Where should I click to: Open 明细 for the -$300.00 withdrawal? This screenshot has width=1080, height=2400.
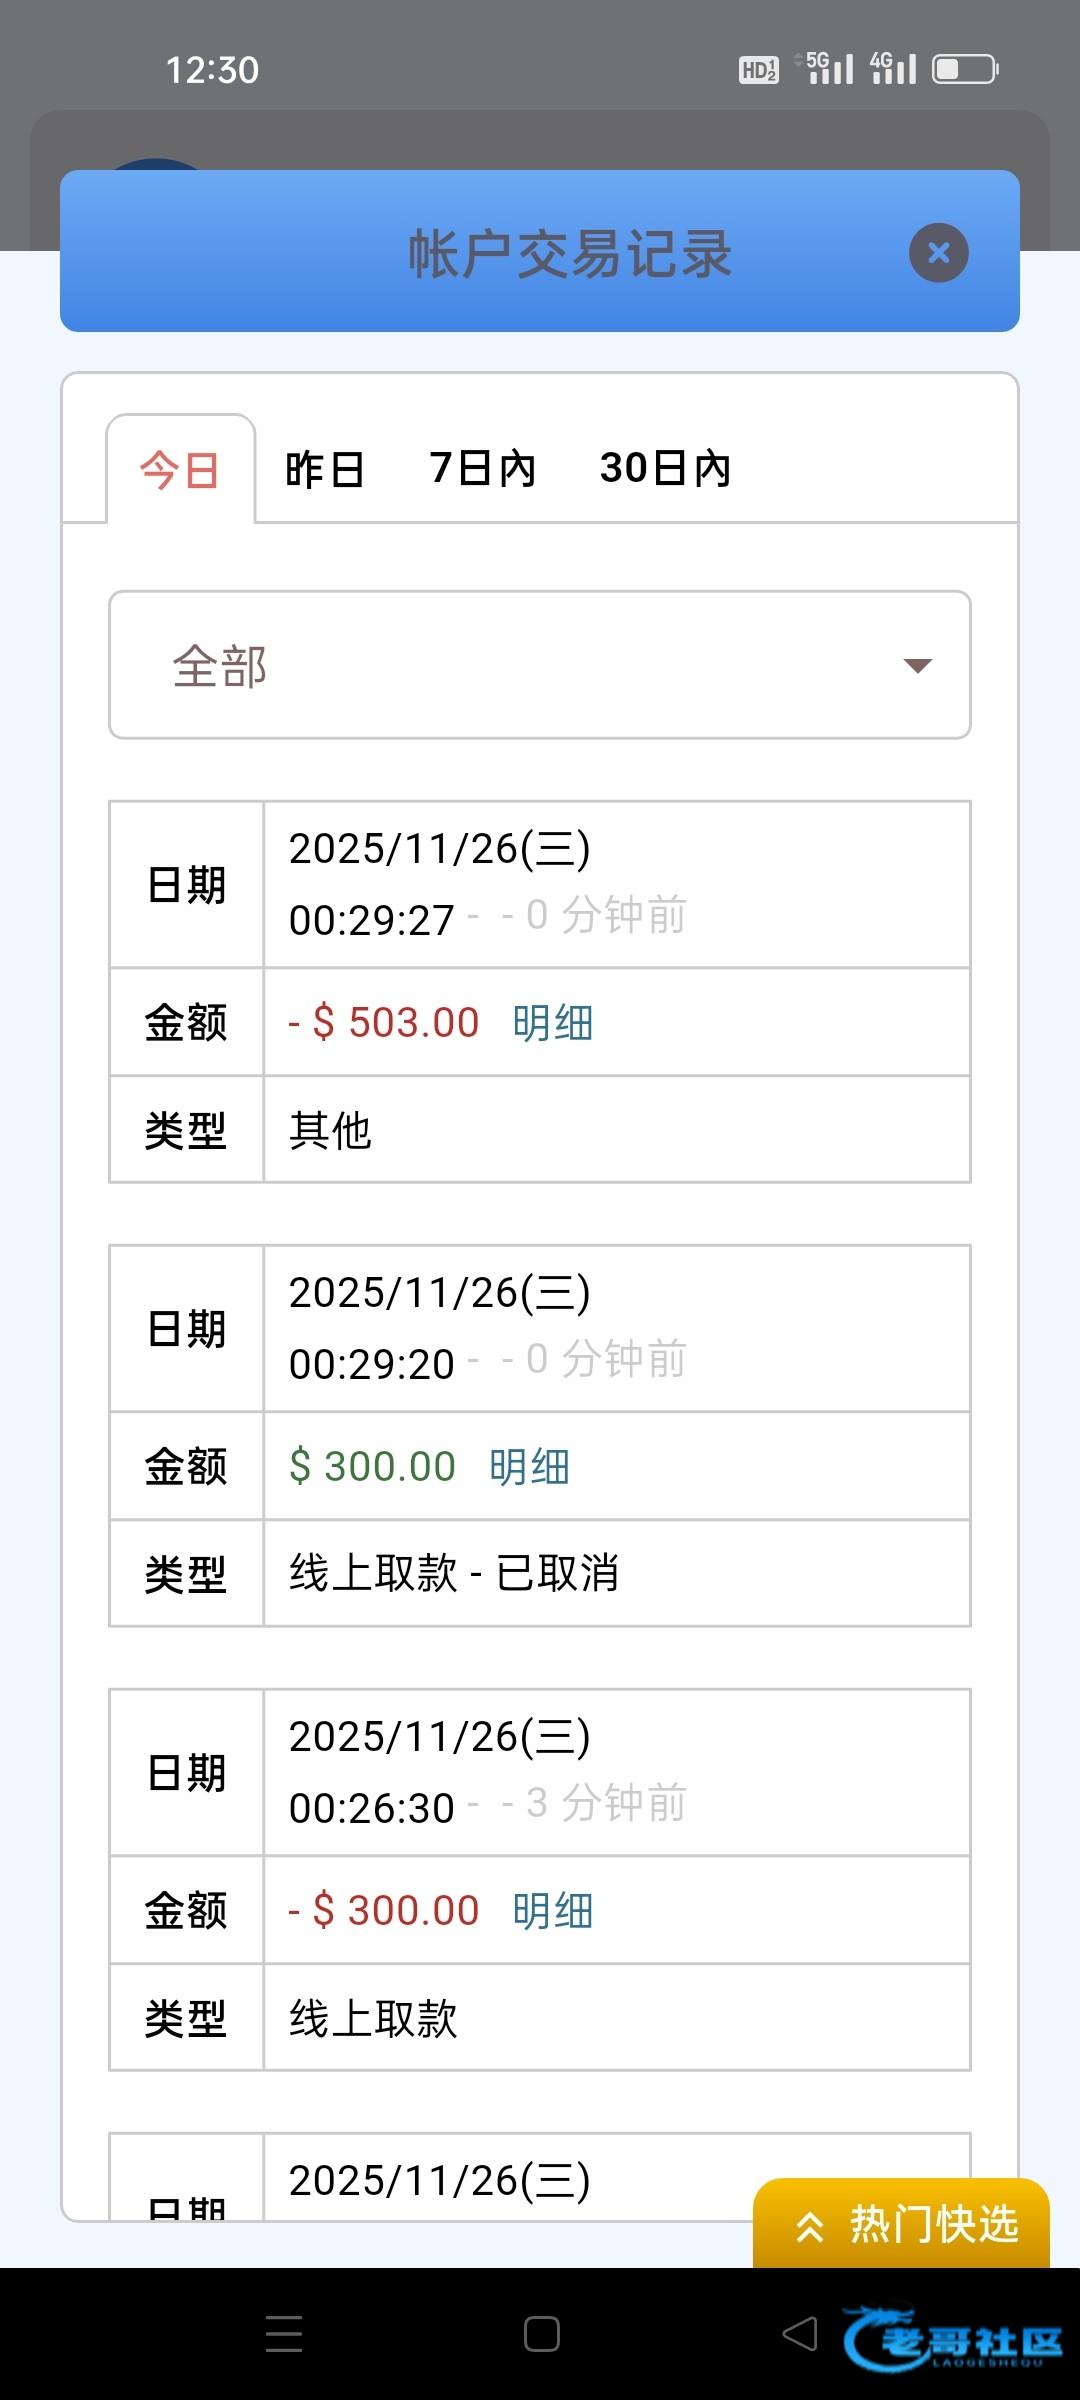[x=553, y=1911]
